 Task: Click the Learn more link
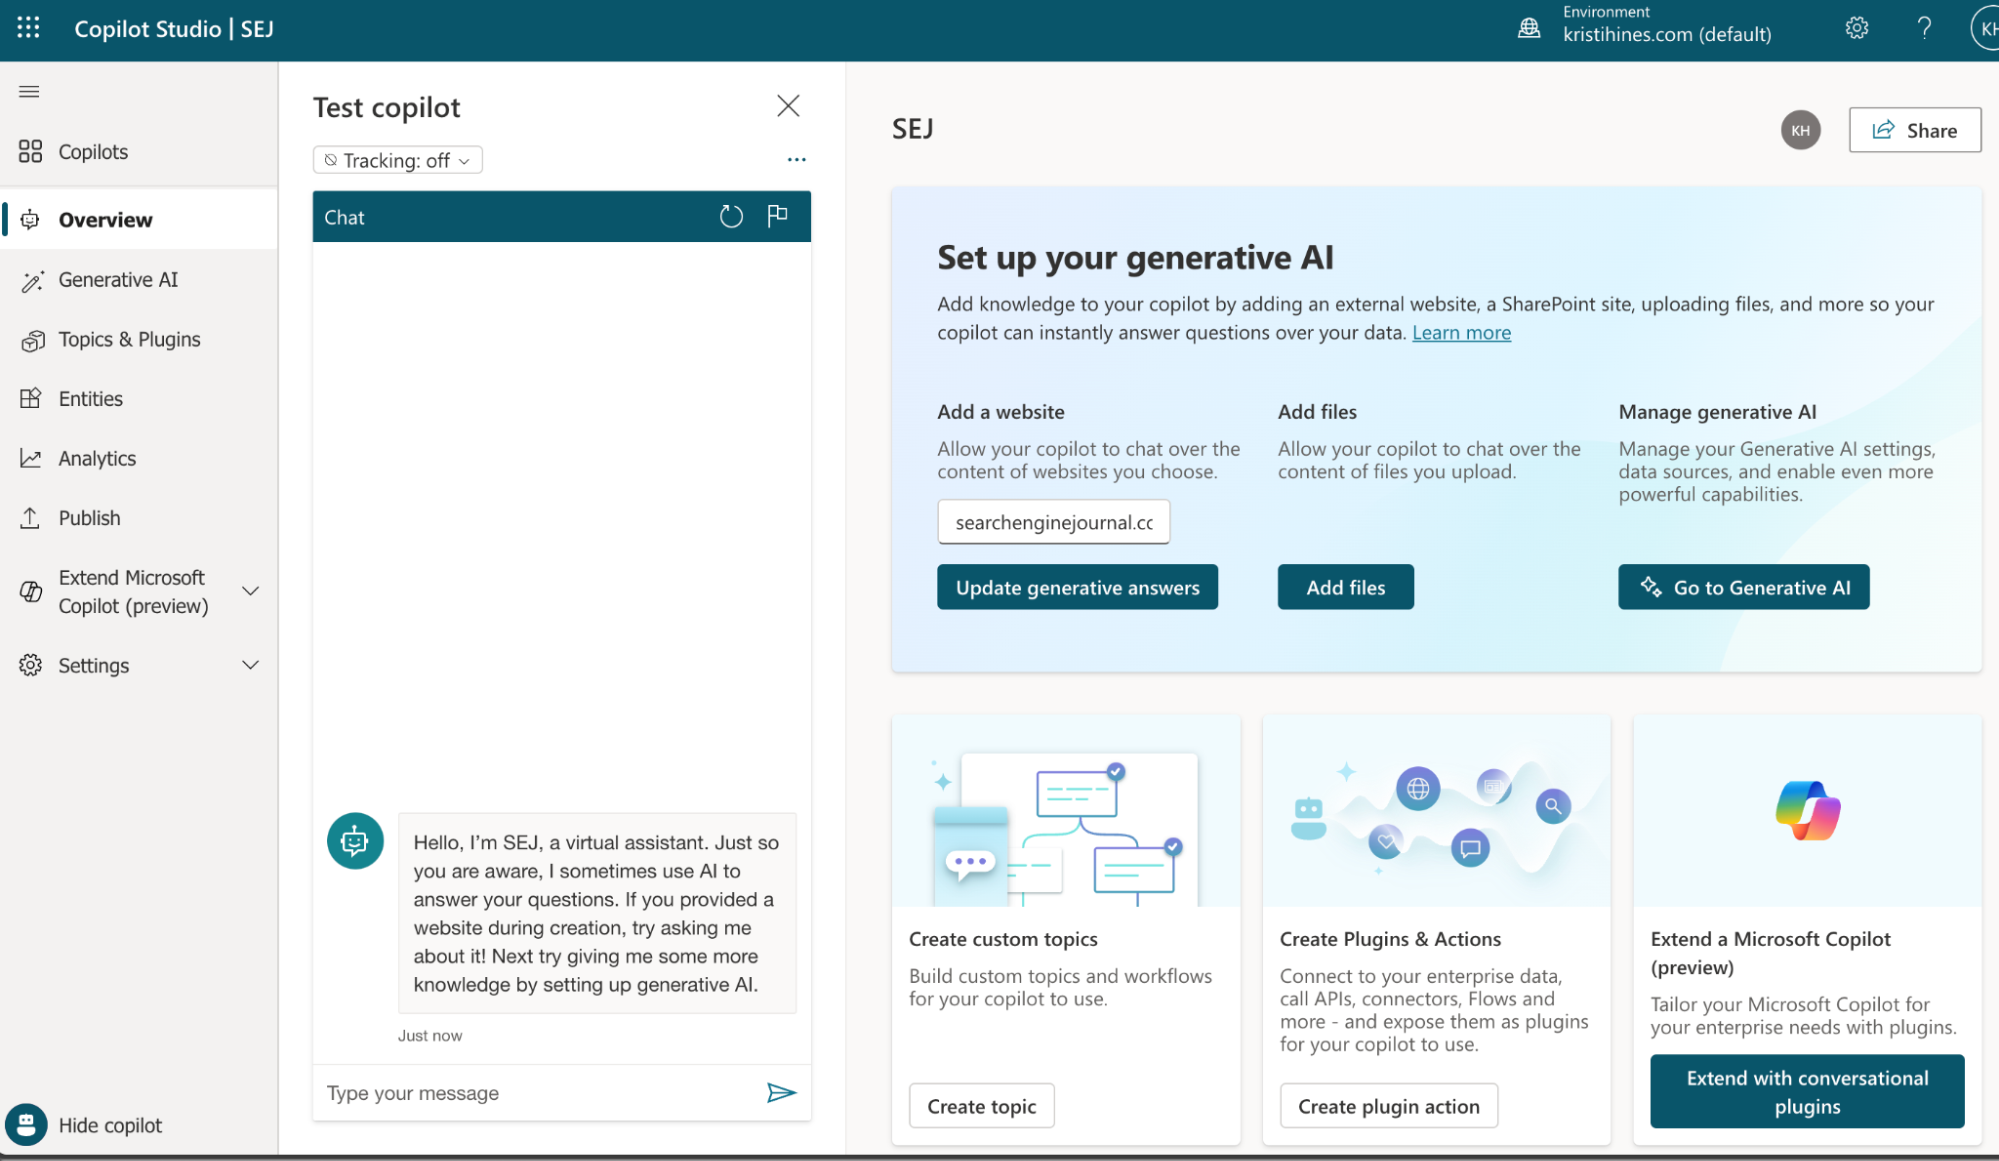click(x=1462, y=332)
